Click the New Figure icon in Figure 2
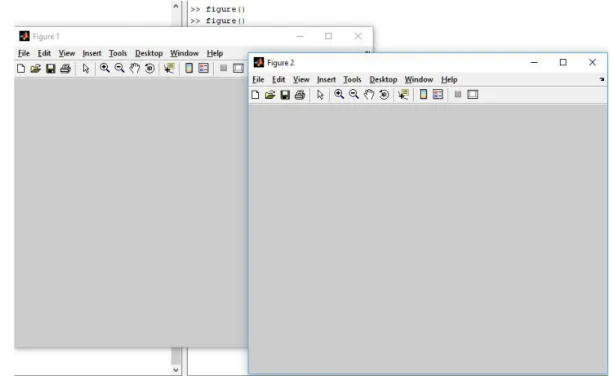The image size is (610, 382). click(256, 95)
